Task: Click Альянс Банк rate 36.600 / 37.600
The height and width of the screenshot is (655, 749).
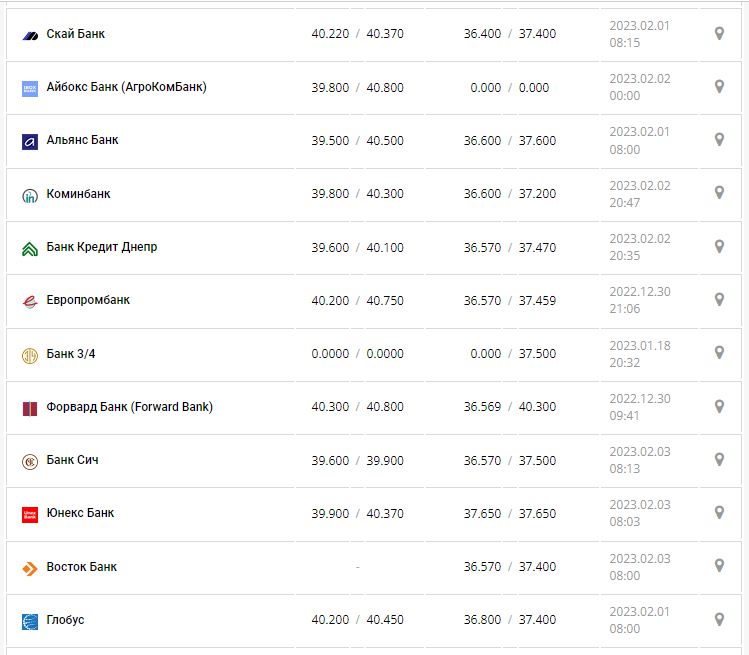Action: pyautogui.click(x=510, y=141)
